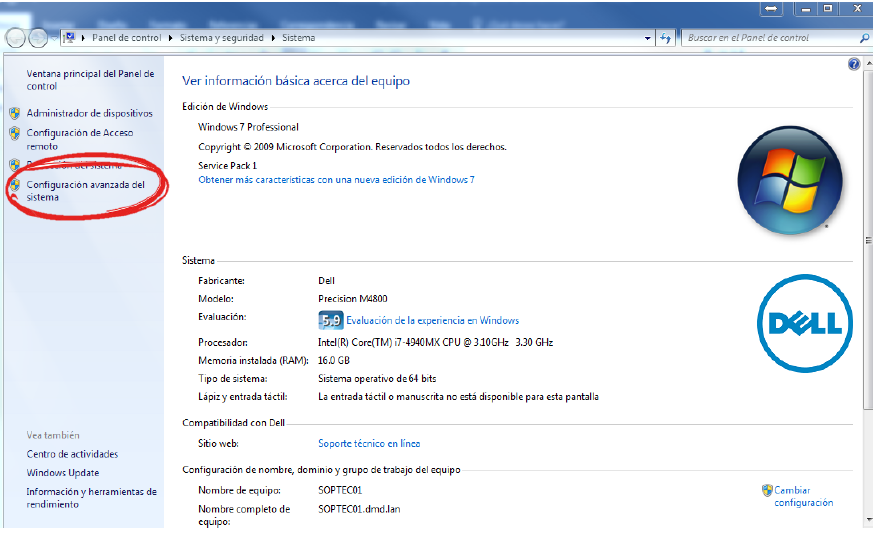Click heading Ver información básica acerca del equipo
This screenshot has height=537, width=877.
pyautogui.click(x=296, y=81)
